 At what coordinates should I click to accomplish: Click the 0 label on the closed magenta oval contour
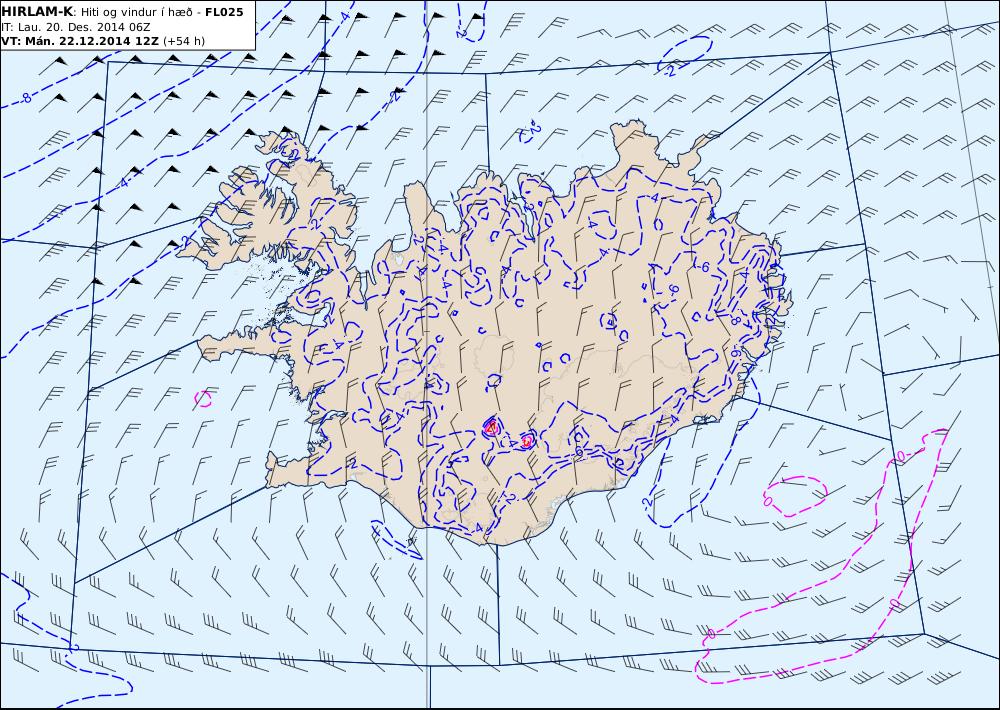[x=768, y=501]
